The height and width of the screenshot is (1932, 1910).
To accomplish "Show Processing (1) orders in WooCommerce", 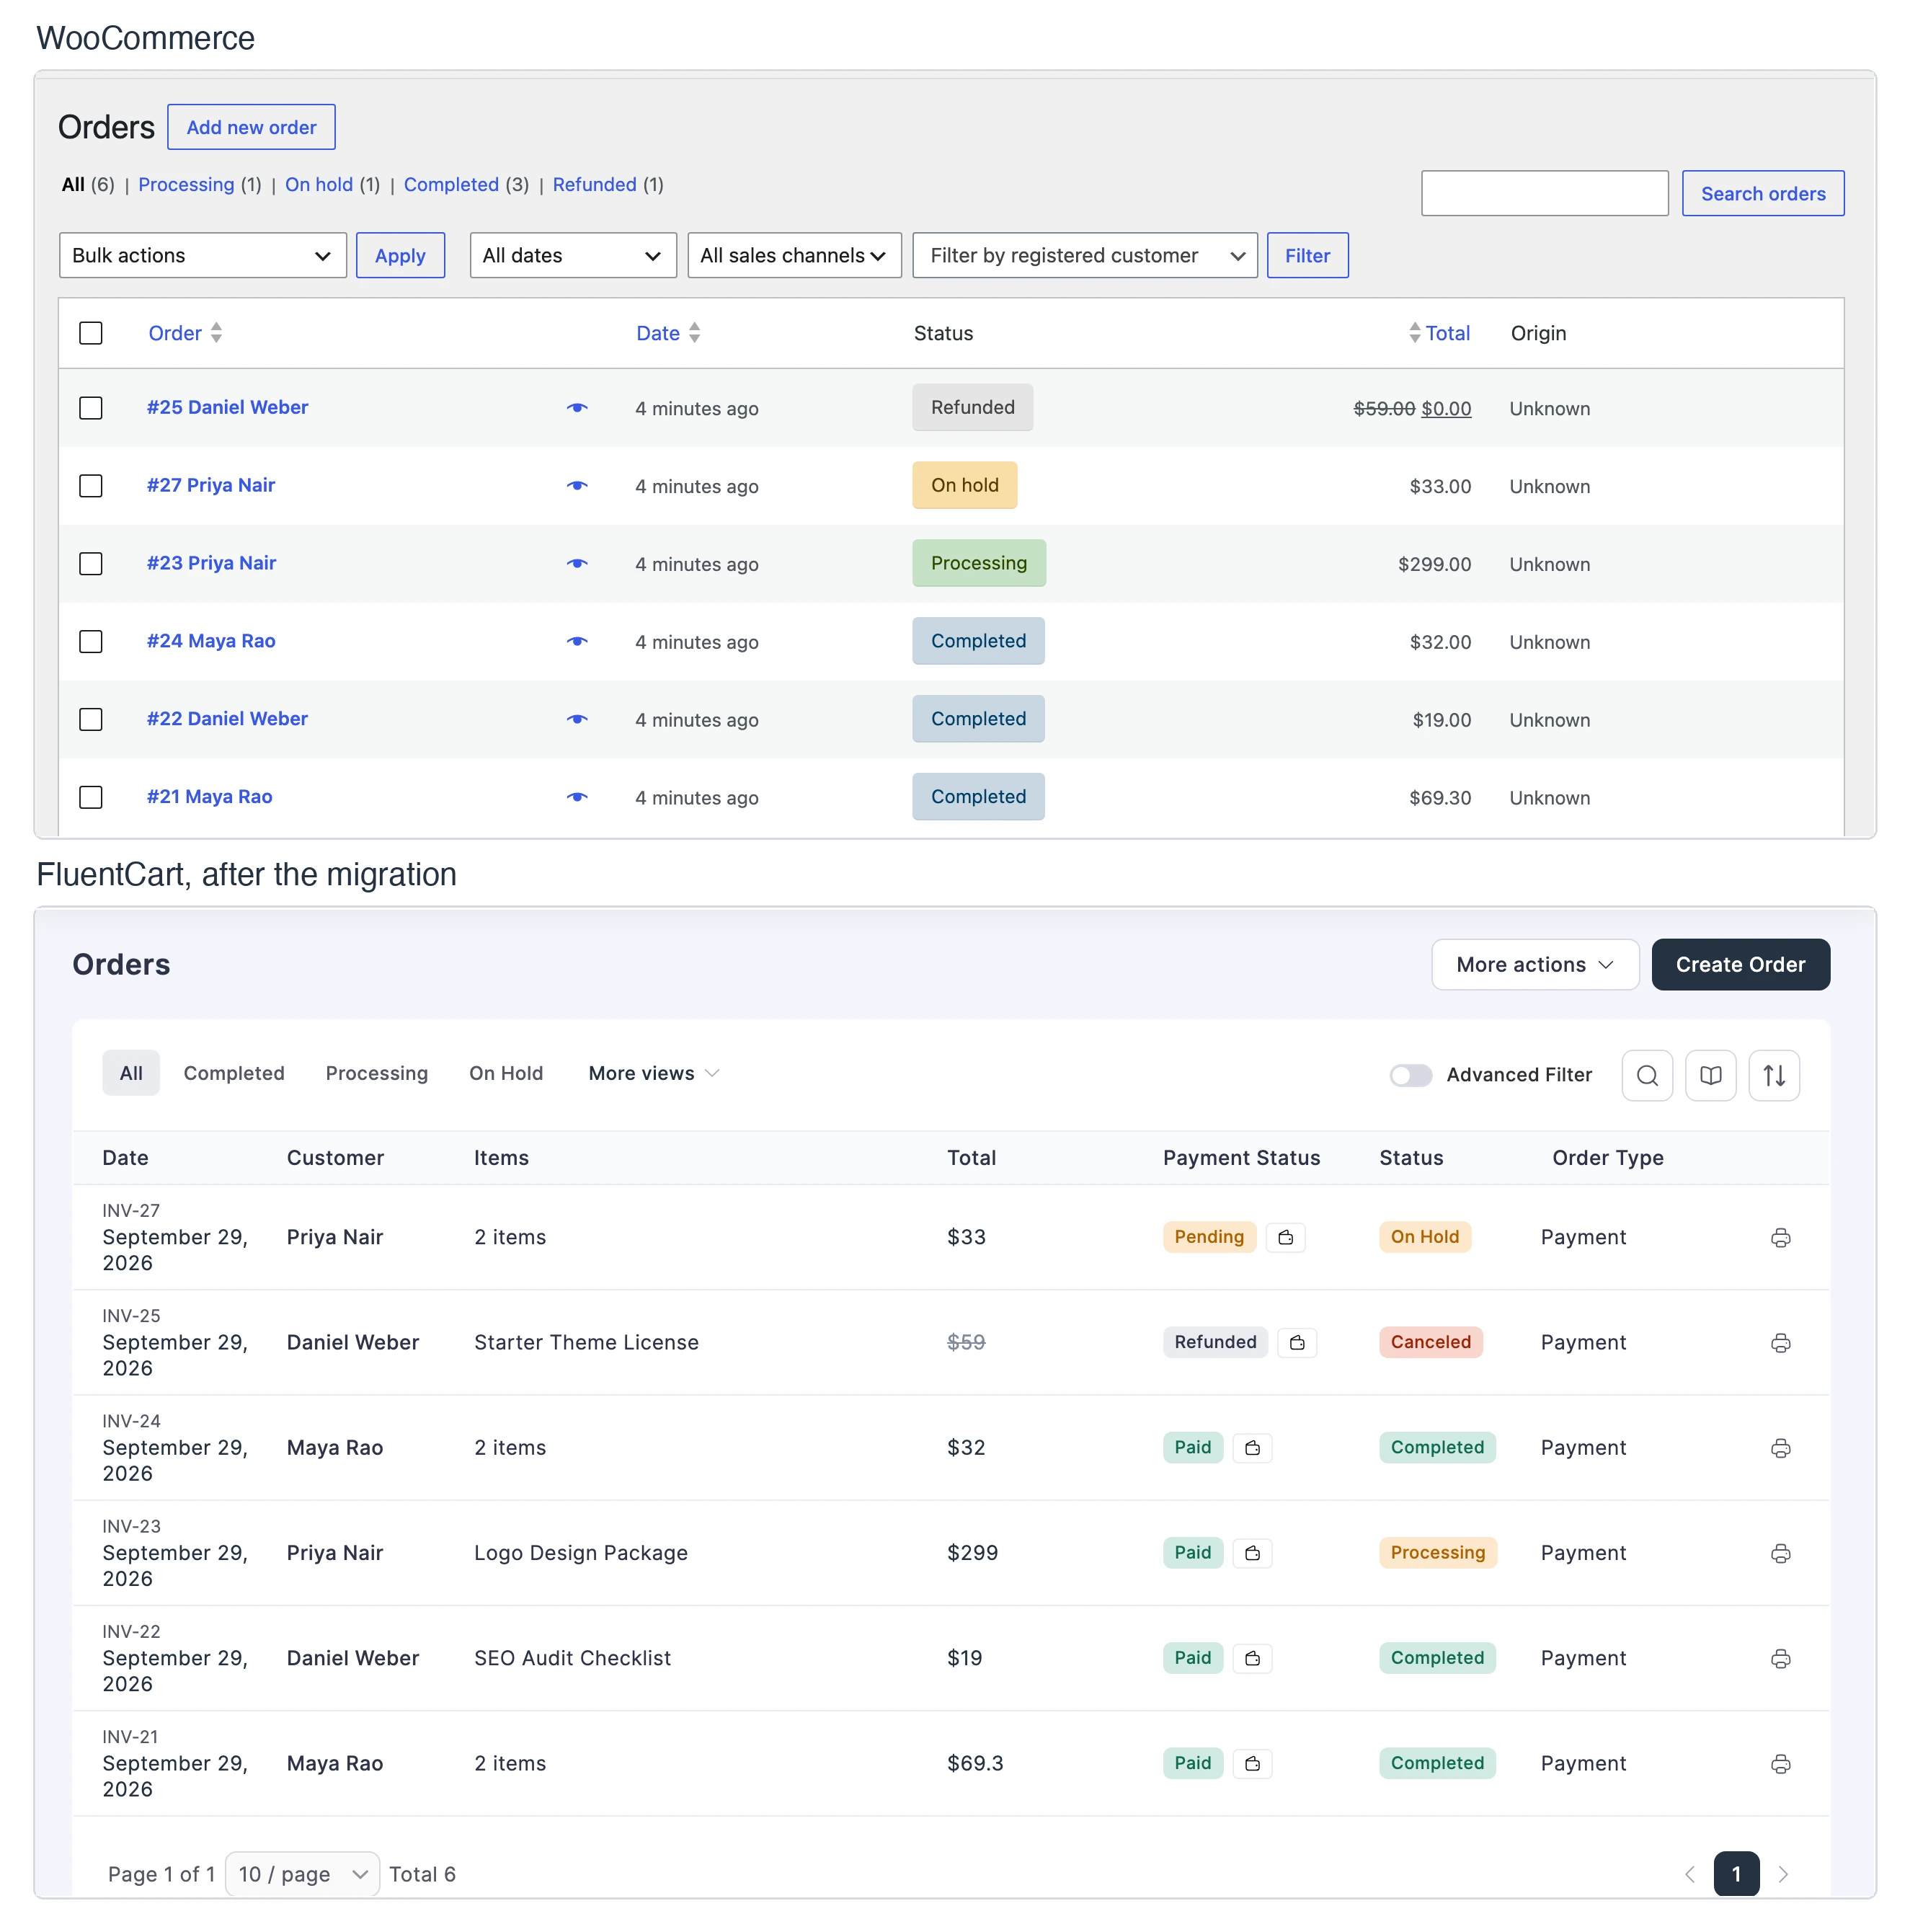I will click(199, 185).
